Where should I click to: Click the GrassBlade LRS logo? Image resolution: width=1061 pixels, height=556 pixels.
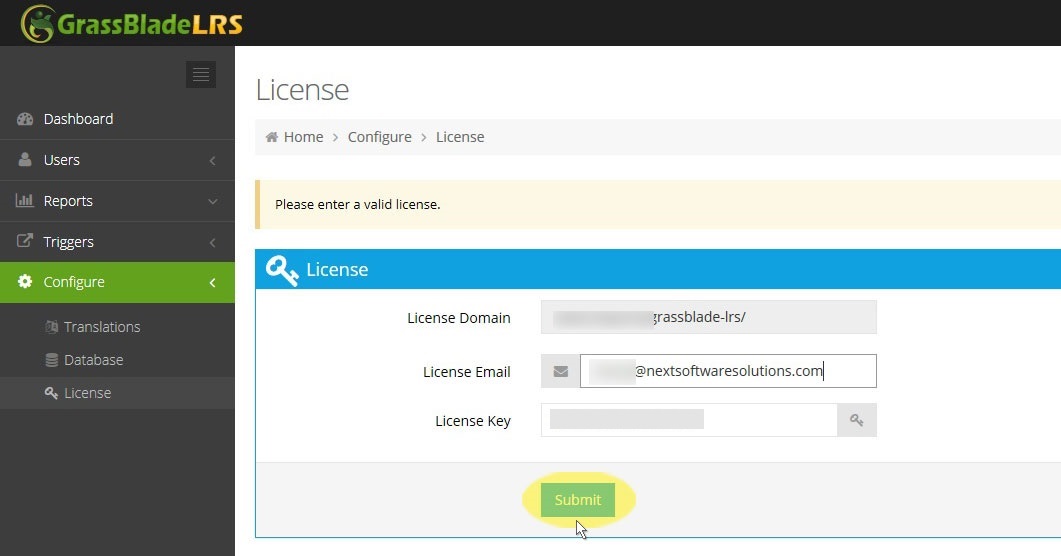[132, 24]
